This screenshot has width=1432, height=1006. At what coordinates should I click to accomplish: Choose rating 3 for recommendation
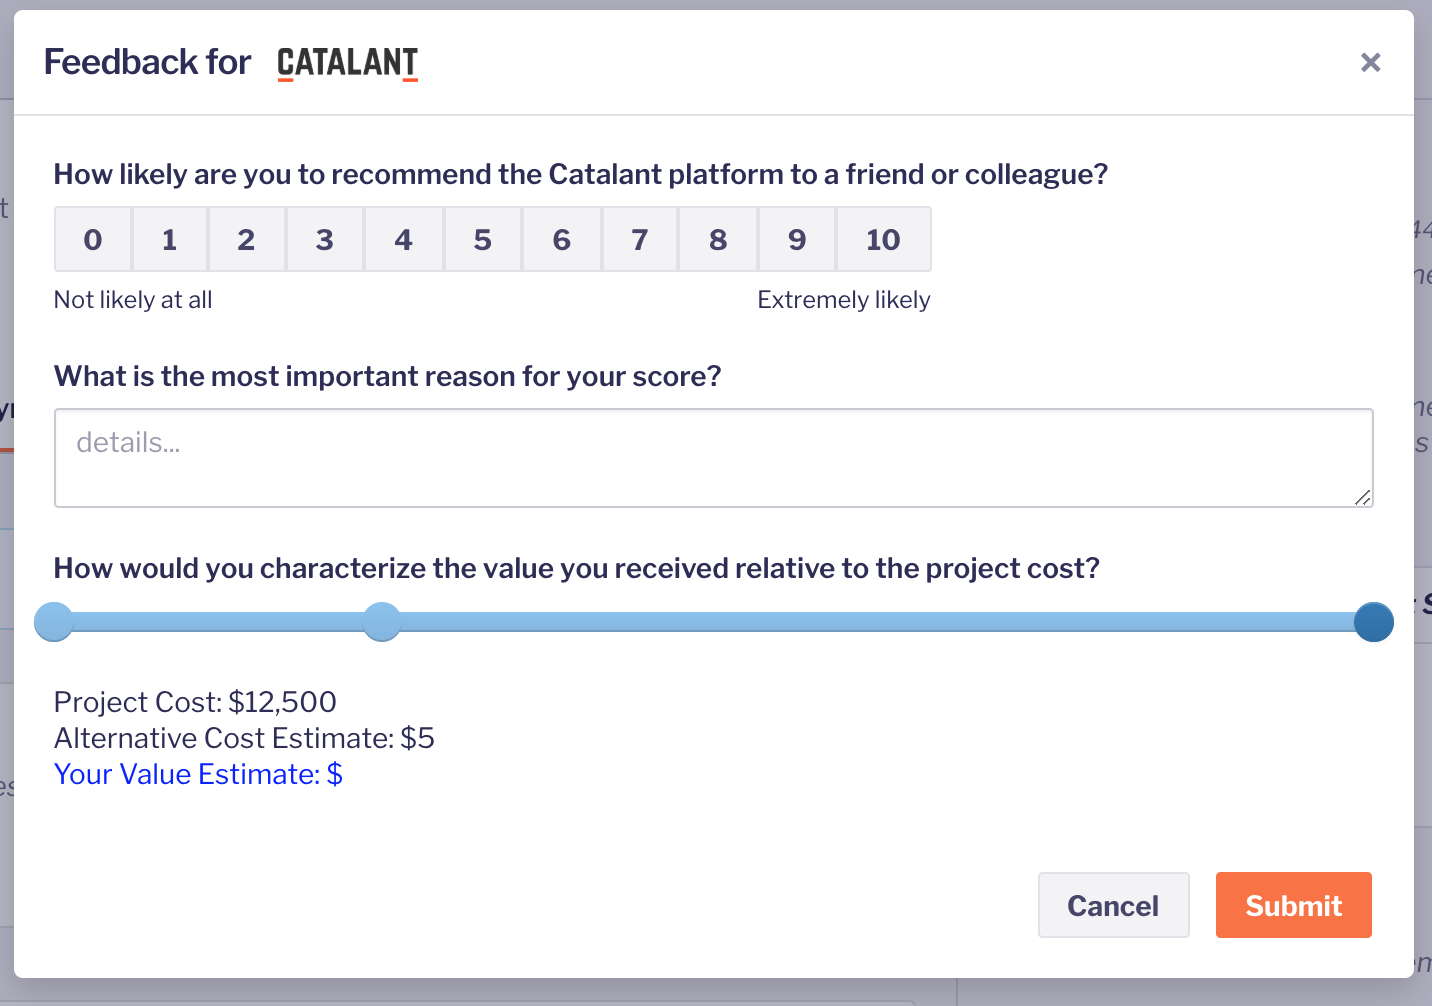click(x=325, y=239)
